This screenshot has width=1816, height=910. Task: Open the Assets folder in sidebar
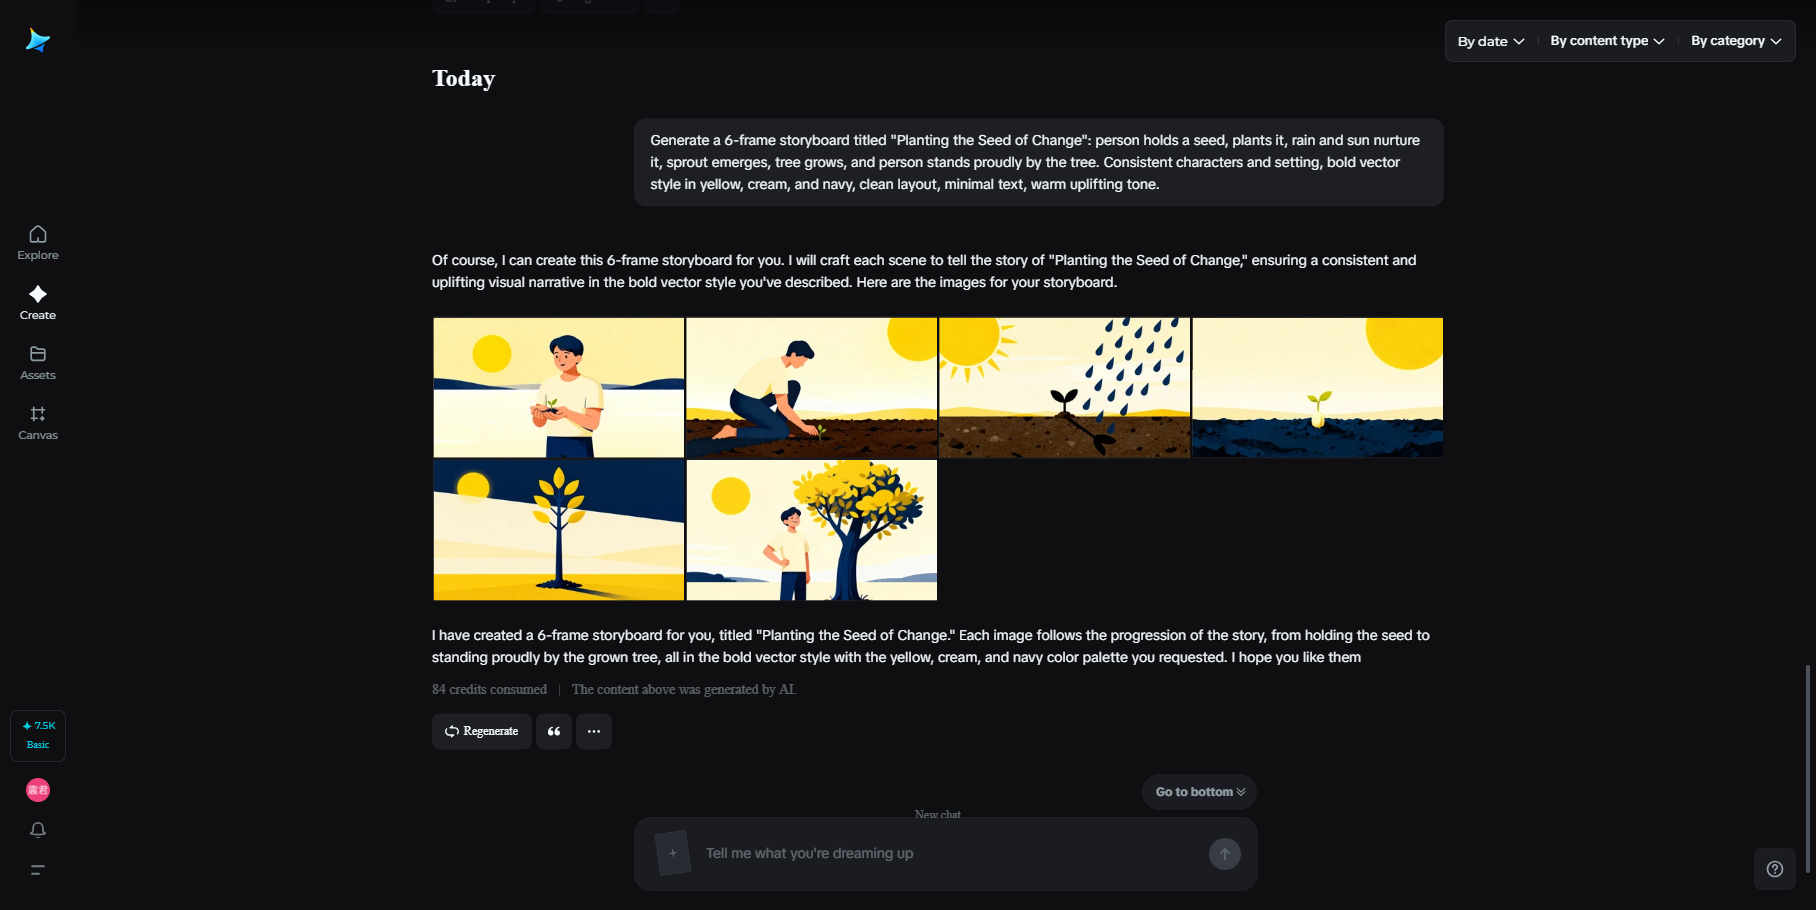point(38,363)
